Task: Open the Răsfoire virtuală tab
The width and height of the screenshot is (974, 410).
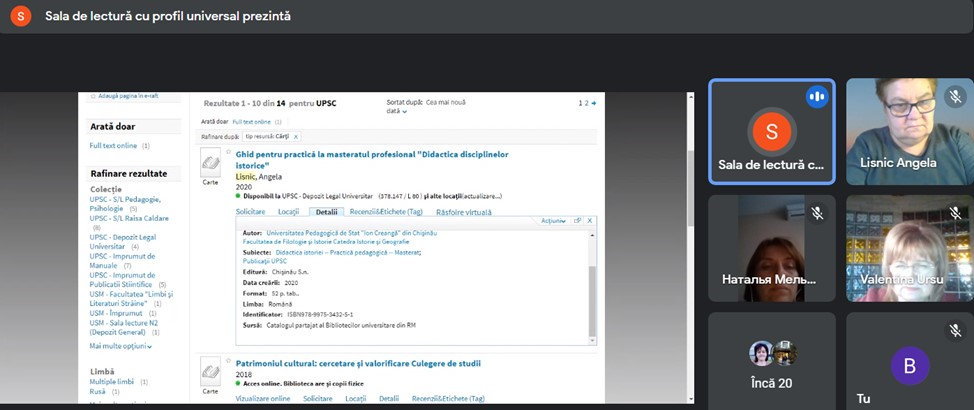Action: [463, 212]
